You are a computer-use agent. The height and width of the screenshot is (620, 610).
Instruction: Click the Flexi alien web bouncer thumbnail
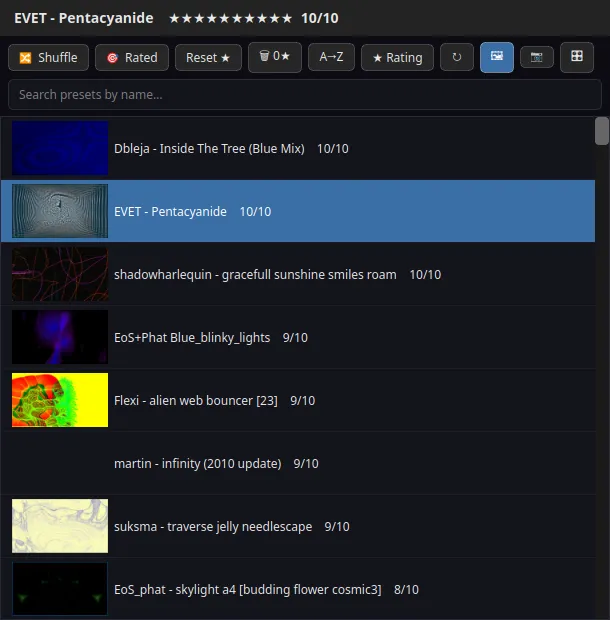[x=60, y=400]
